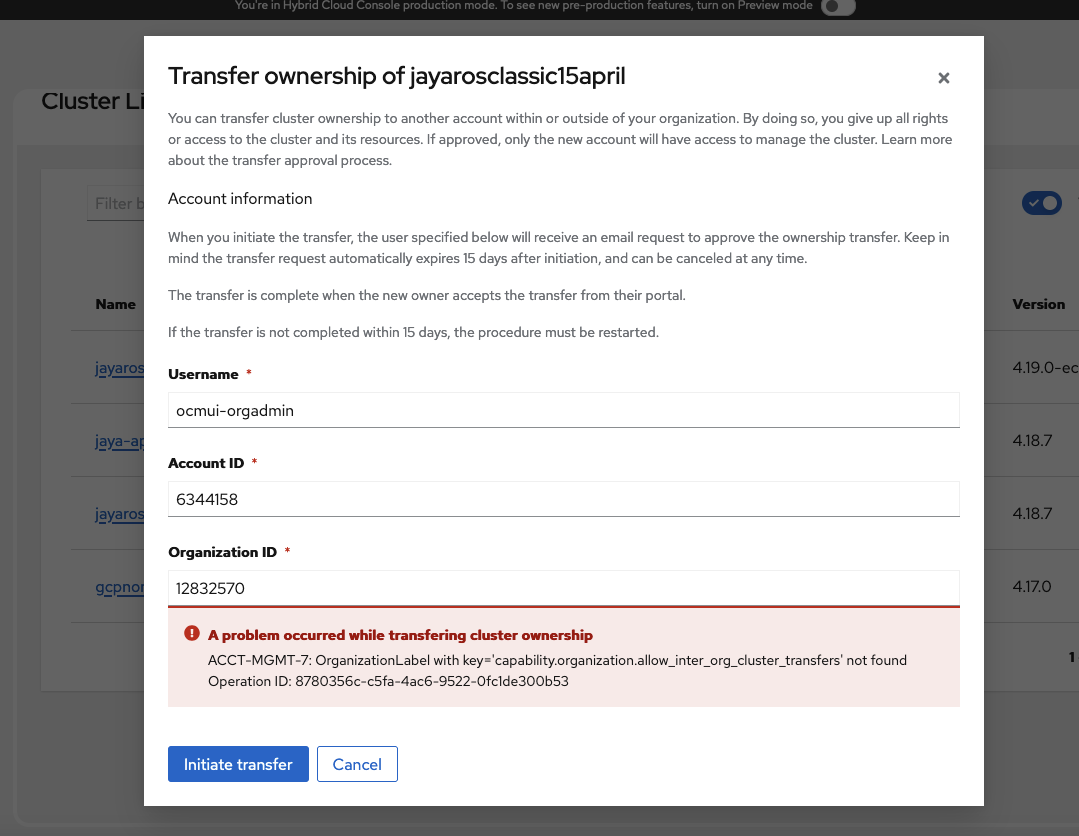
Task: Click the ACCT-MGMT-7 error message line
Action: pyautogui.click(x=557, y=660)
